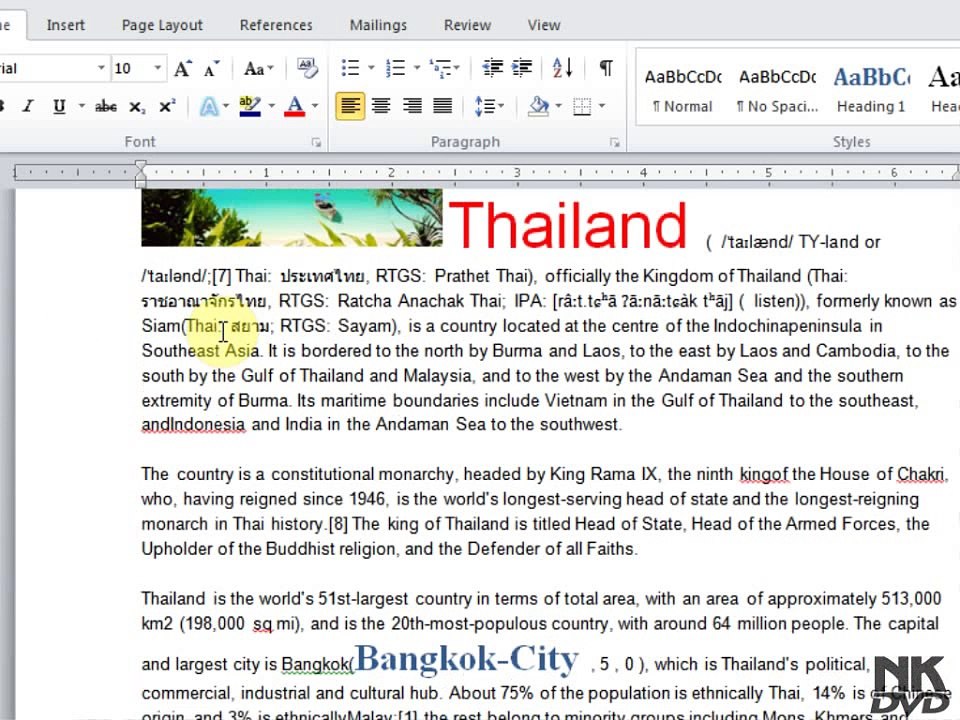Expand the Shading color dropdown arrow
This screenshot has width=960, height=720.
pos(558,107)
